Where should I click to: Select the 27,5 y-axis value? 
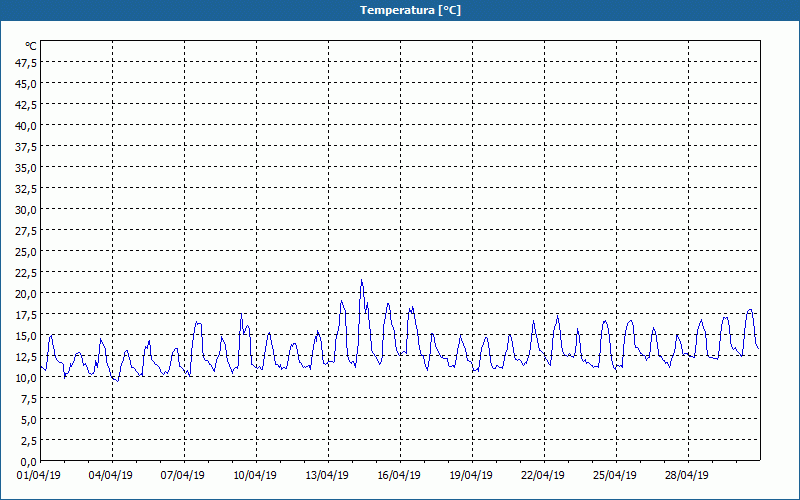(27, 231)
